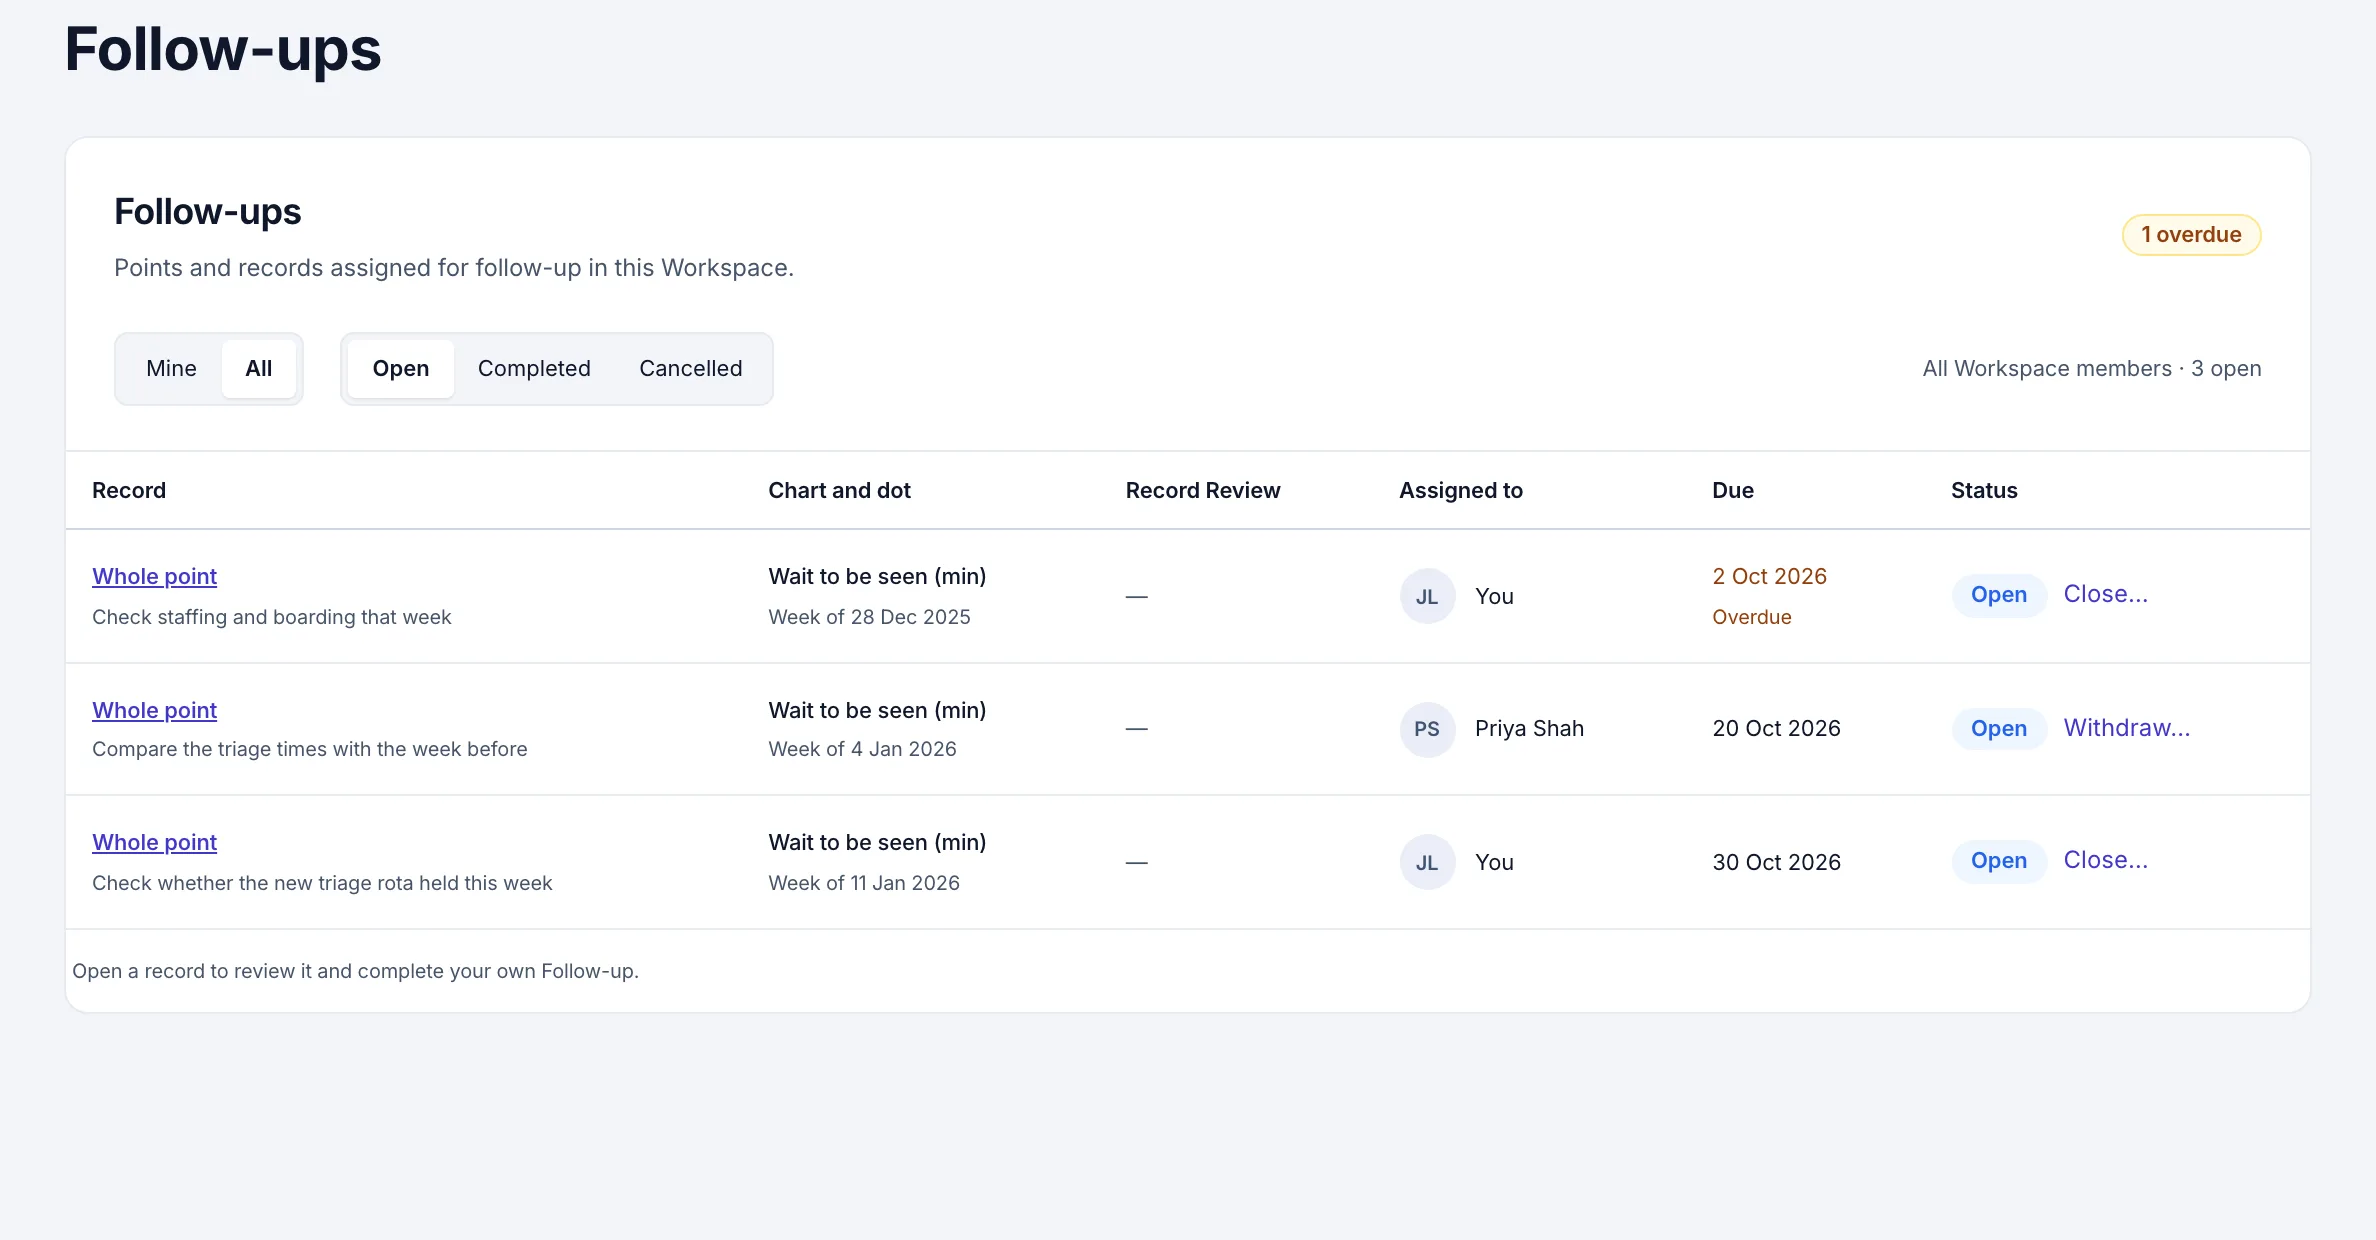This screenshot has height=1240, width=2376.
Task: Click the Assigned to column header
Action: click(1461, 490)
